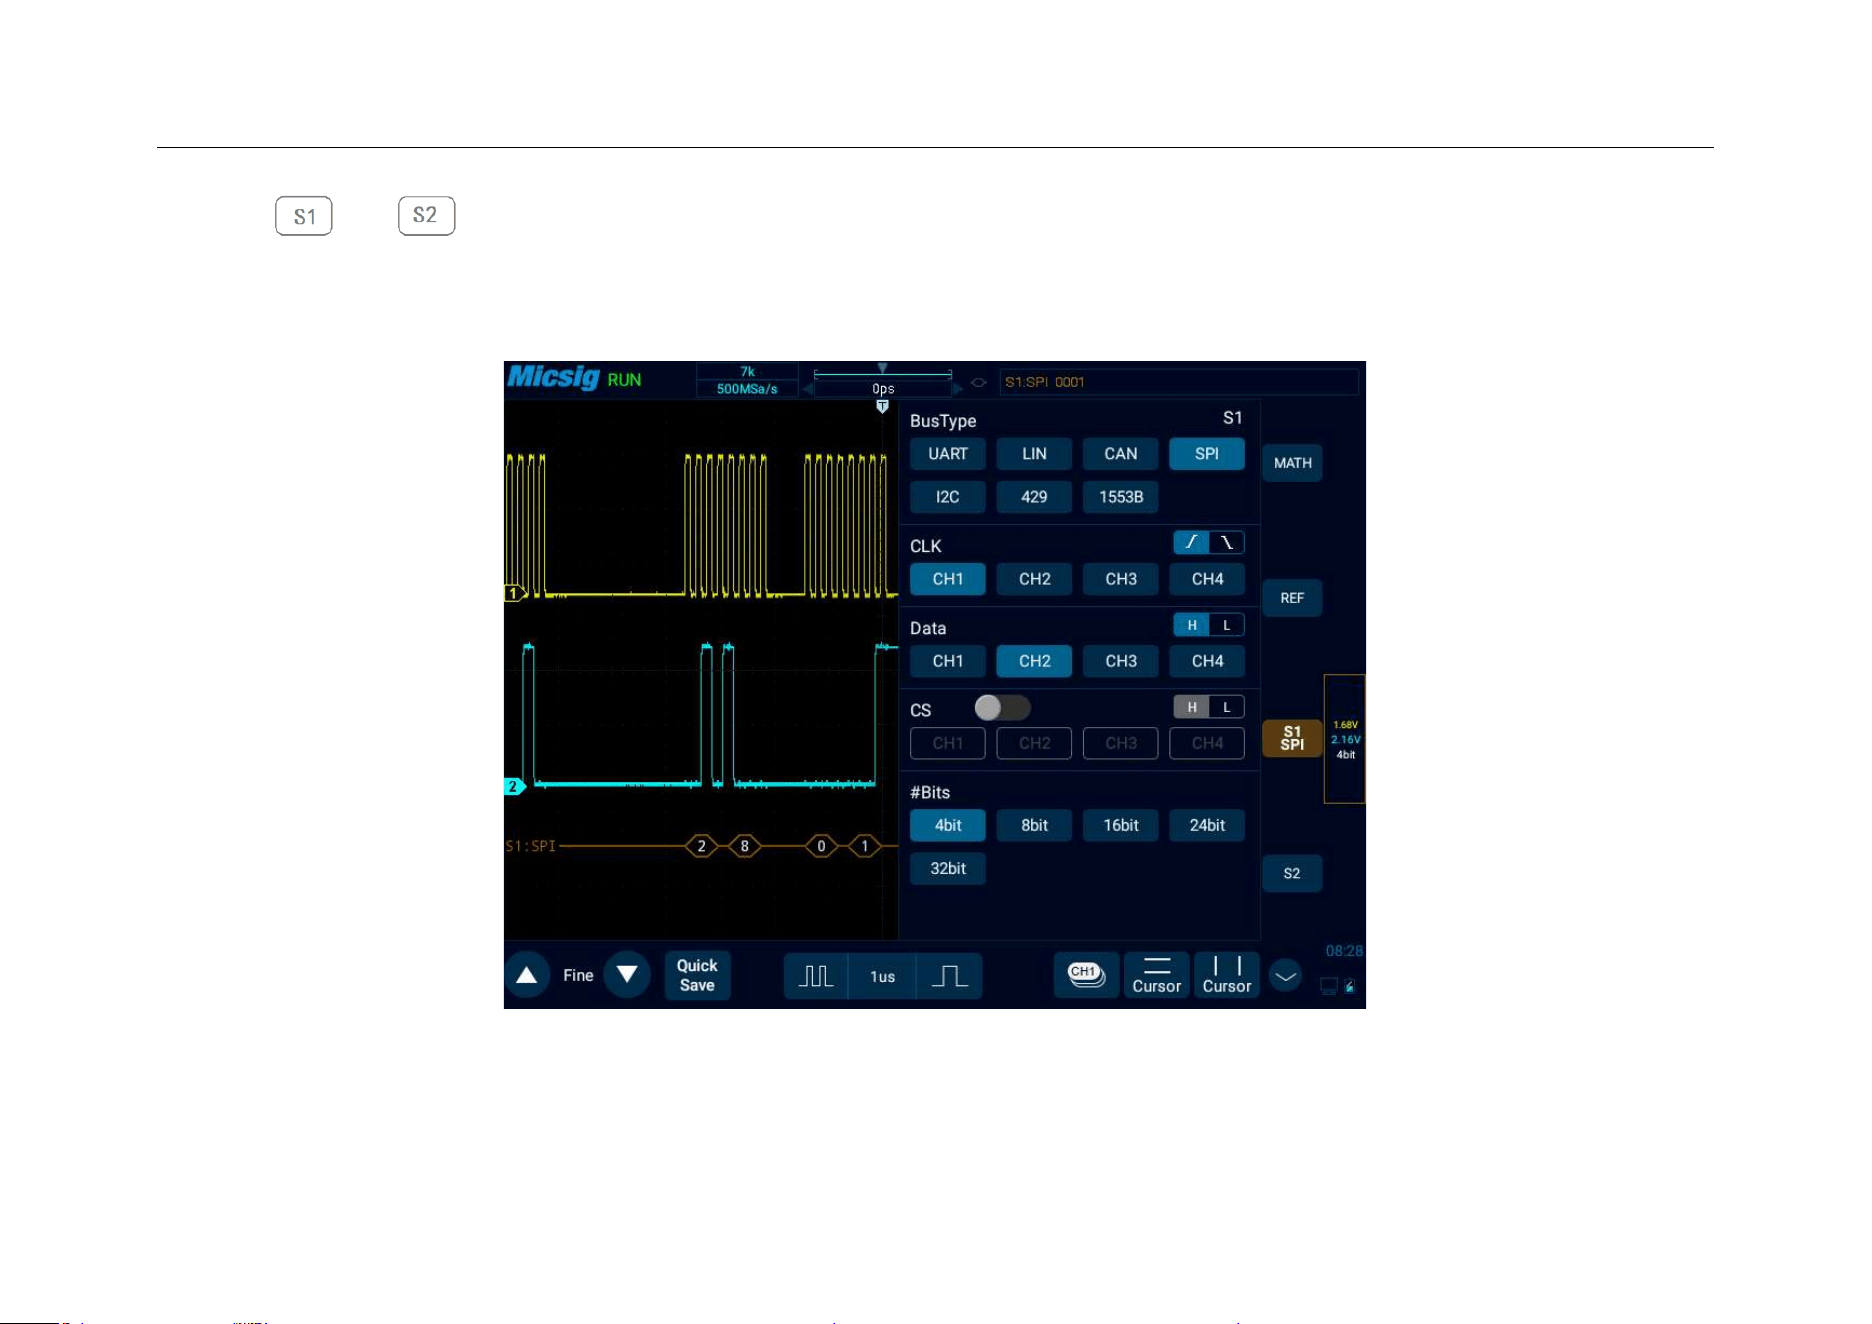1872x1324 pixels.
Task: Open the REF channel menu
Action: (x=1292, y=598)
